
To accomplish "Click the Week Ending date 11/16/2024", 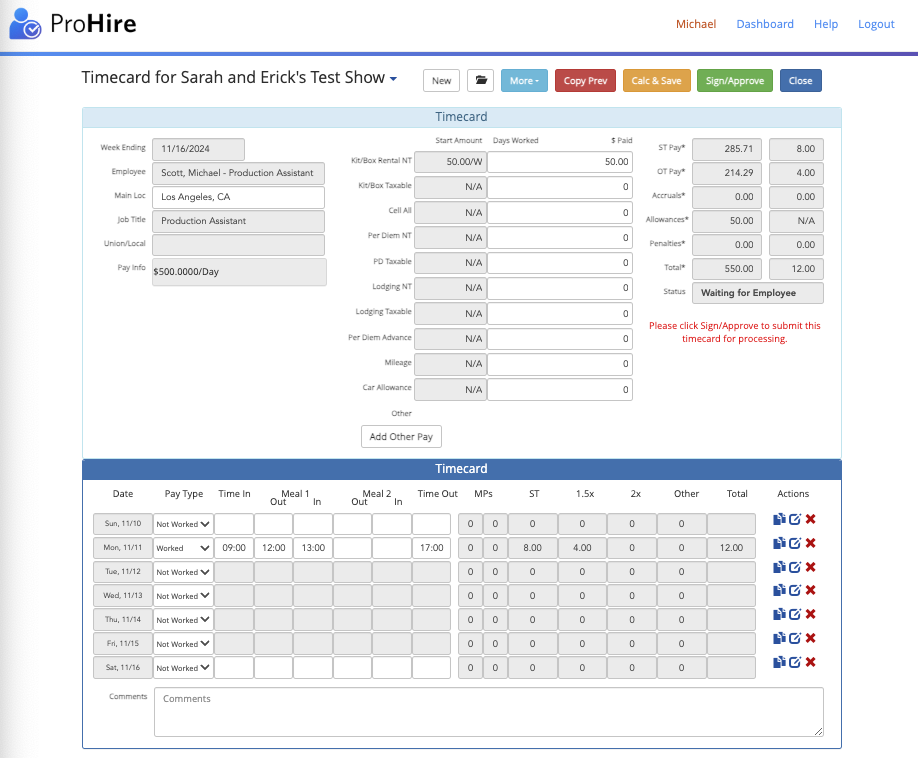I will [198, 149].
